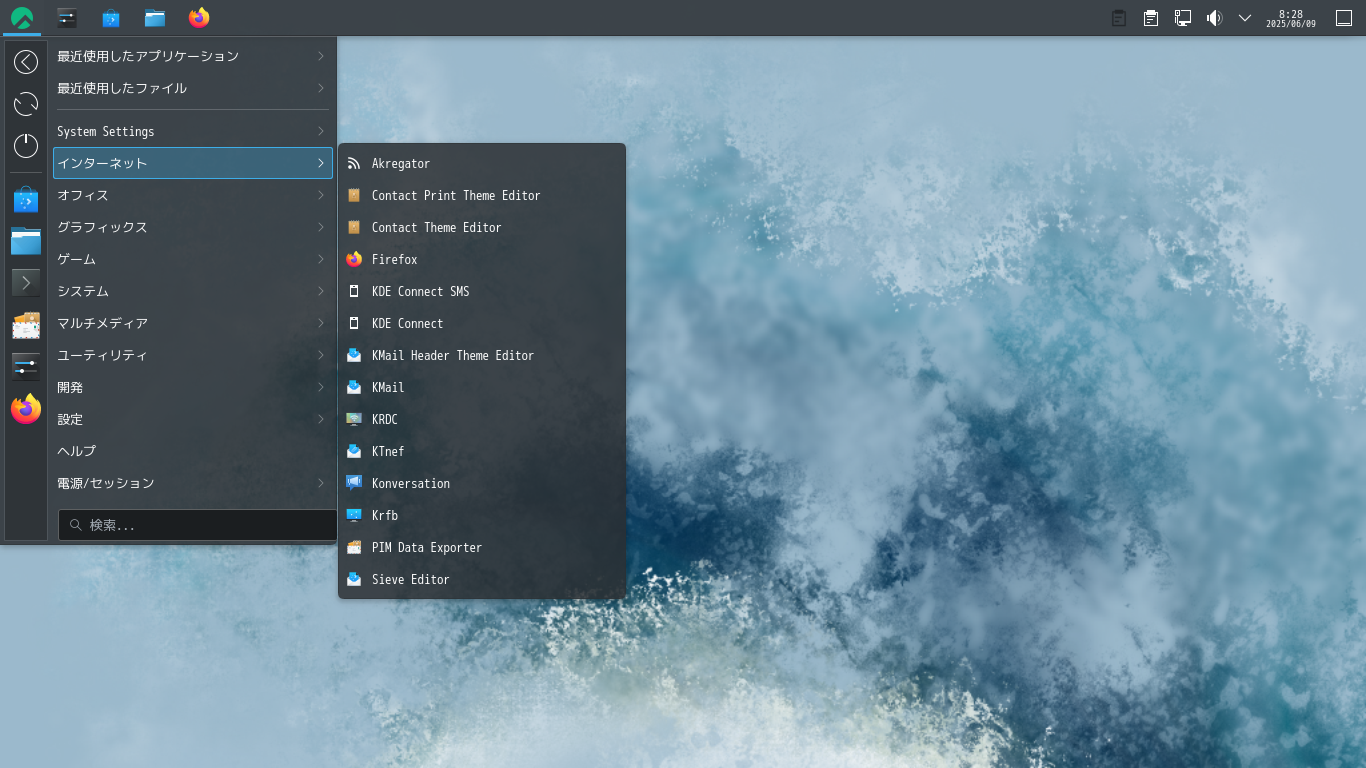Viewport: 1366px width, 768px height.
Task: Open the 設定 menu category
Action: point(193,419)
